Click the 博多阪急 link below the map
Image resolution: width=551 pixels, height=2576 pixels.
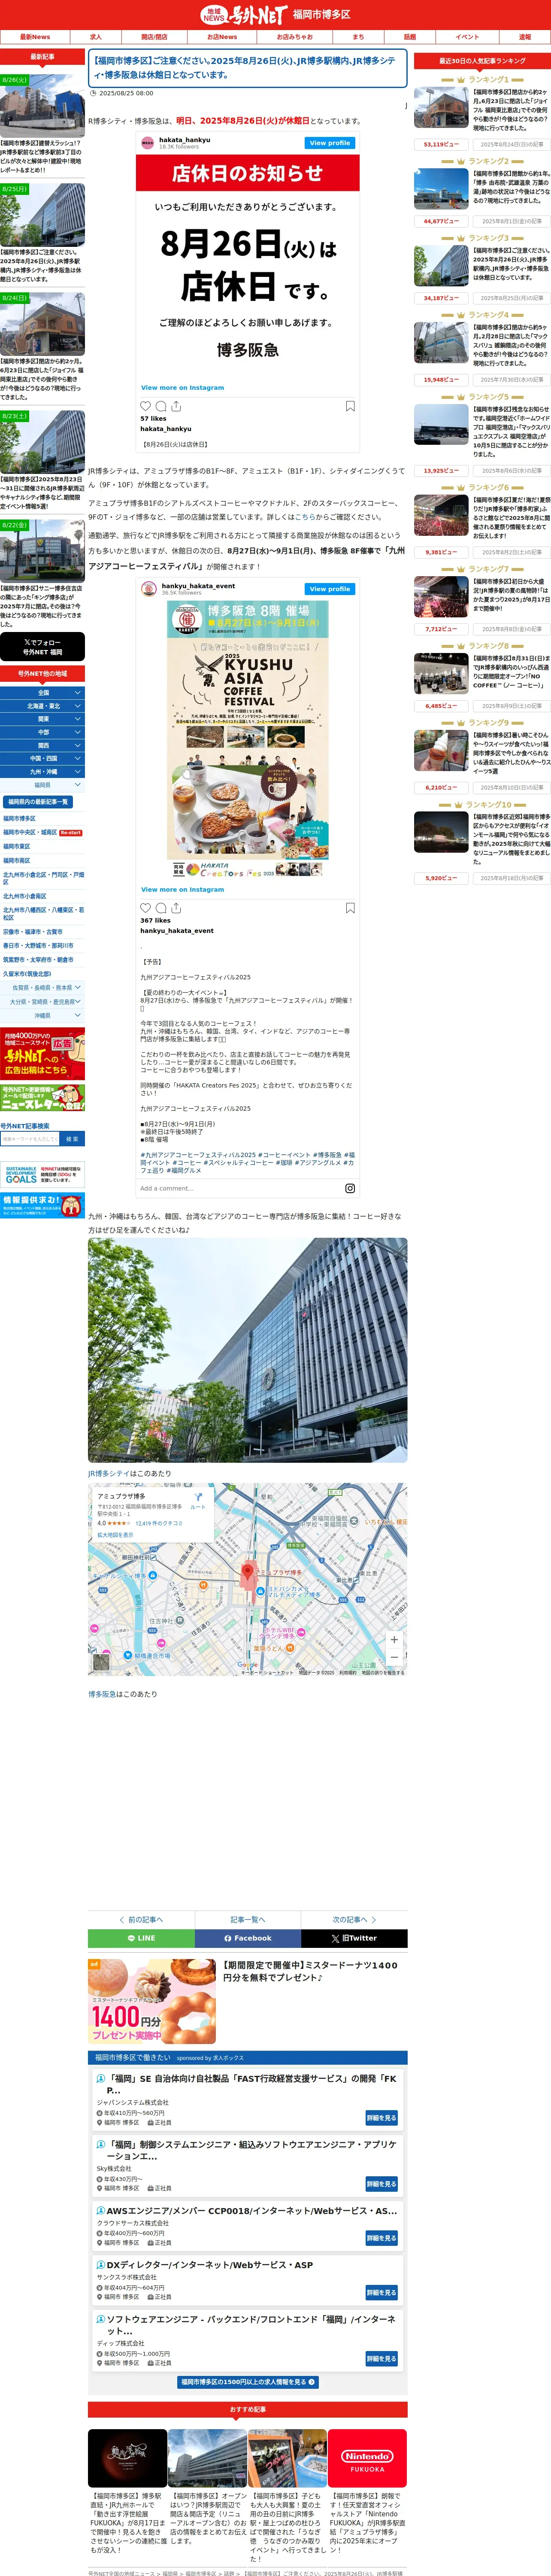tap(102, 1694)
